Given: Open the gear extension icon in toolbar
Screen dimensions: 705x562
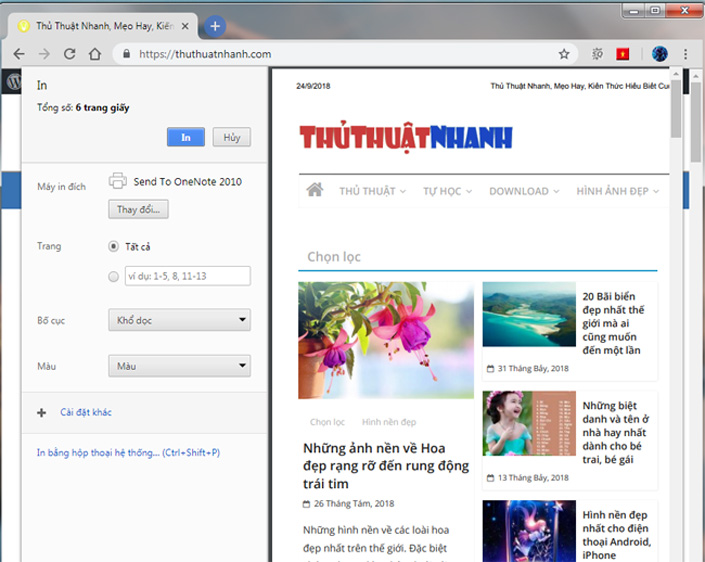Looking at the screenshot, I should click(597, 54).
